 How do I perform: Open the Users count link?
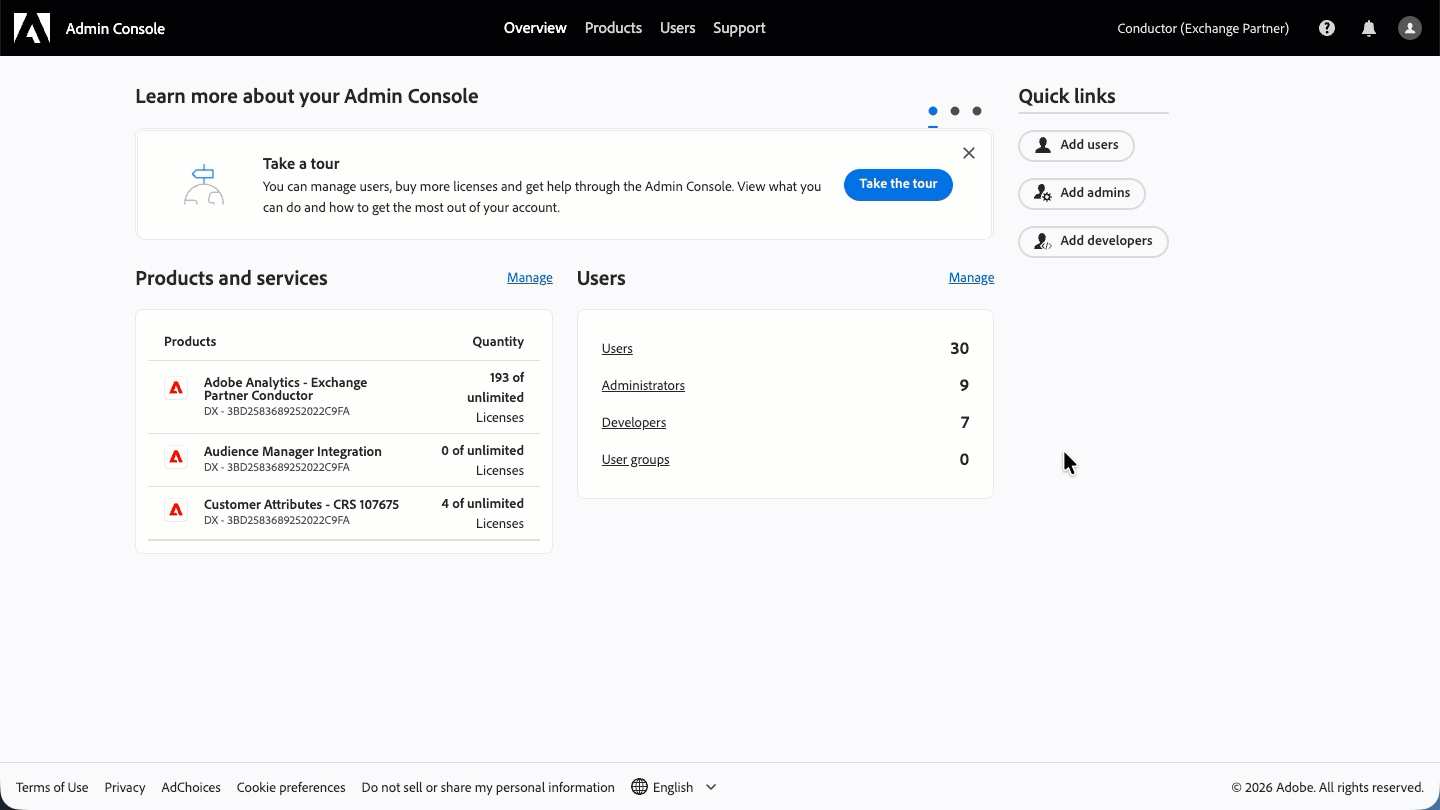(x=617, y=349)
